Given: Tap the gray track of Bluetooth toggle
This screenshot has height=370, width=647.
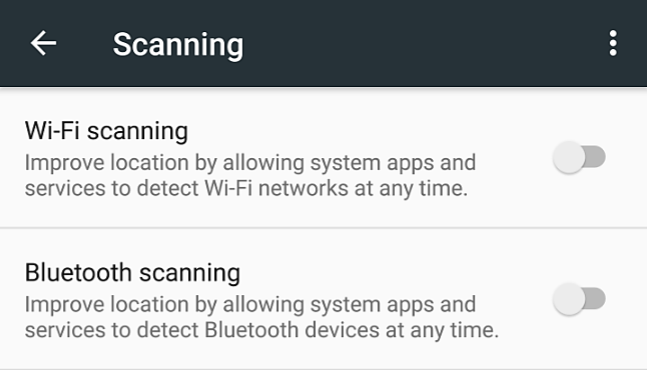Looking at the screenshot, I should [x=596, y=299].
